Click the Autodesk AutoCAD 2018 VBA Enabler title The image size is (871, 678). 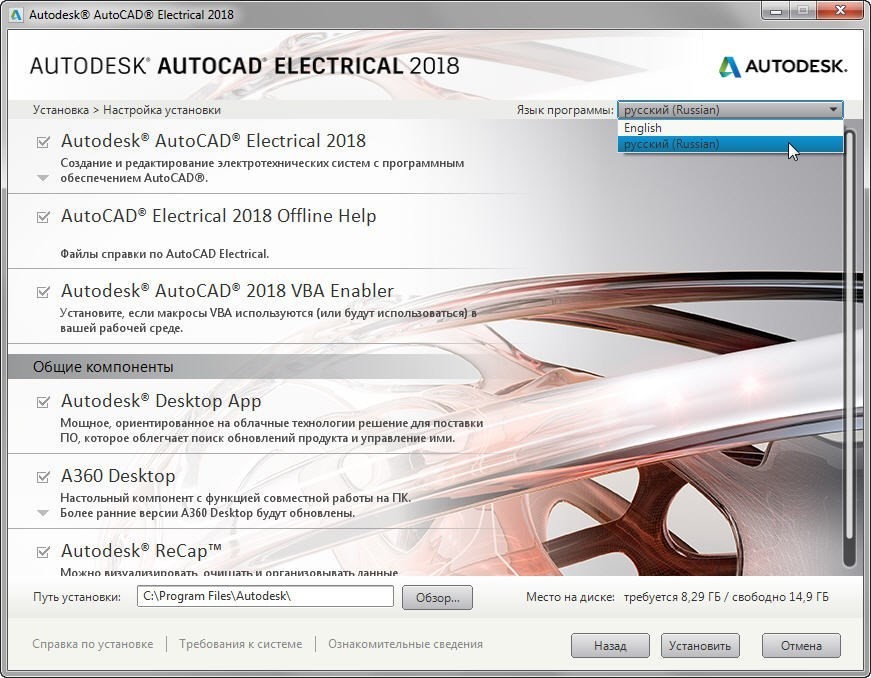click(227, 290)
